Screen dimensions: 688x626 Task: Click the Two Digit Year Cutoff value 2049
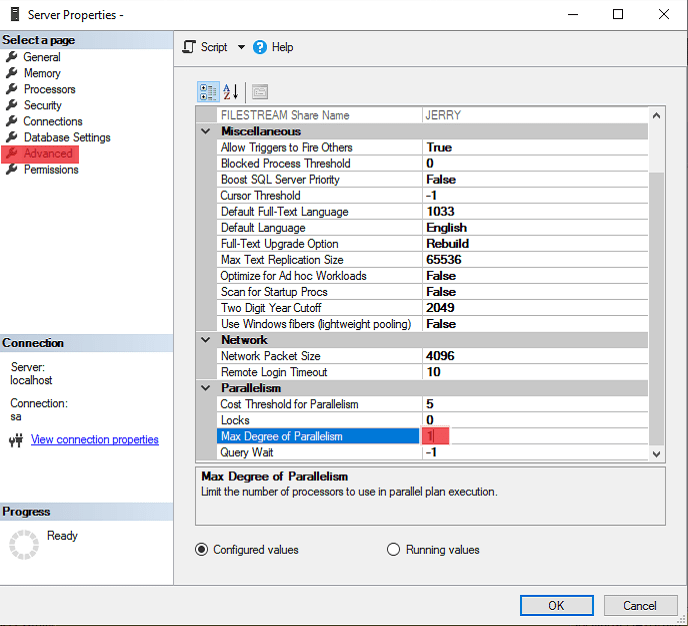(441, 308)
